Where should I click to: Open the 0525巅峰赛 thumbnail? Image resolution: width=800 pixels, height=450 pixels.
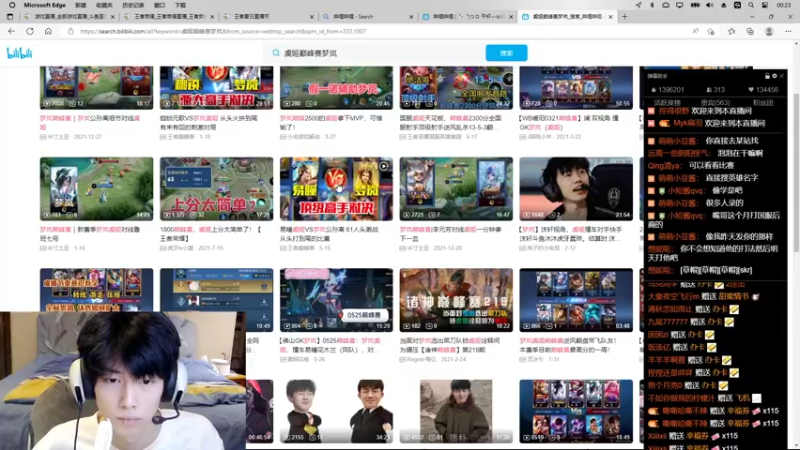[x=336, y=300]
